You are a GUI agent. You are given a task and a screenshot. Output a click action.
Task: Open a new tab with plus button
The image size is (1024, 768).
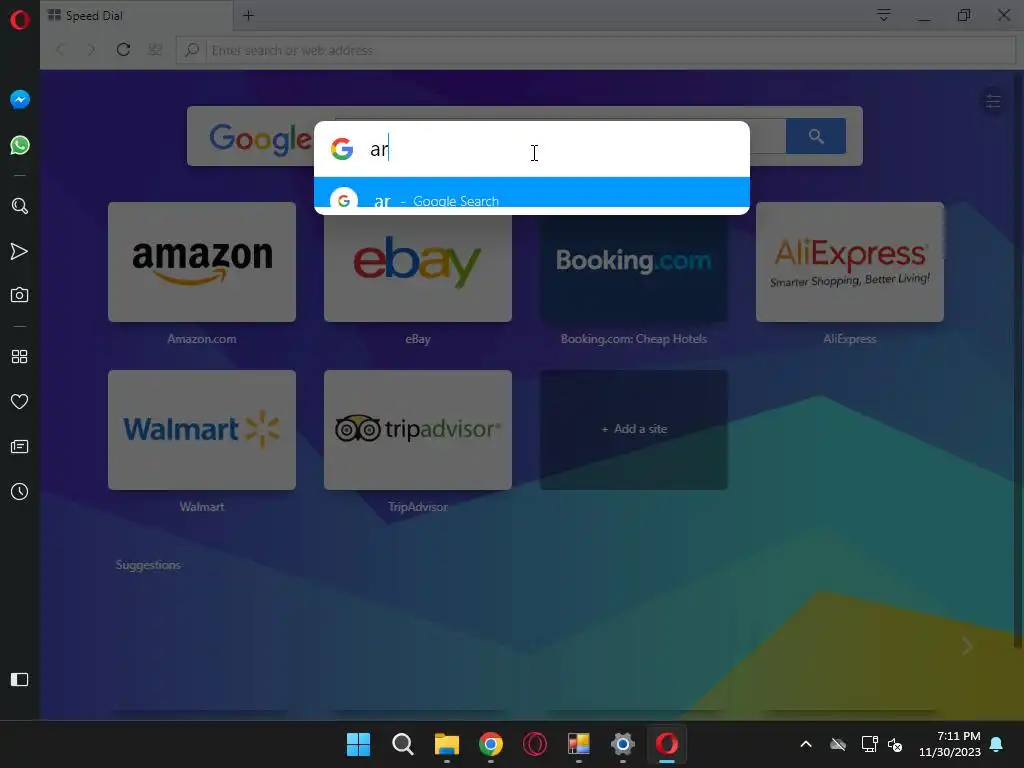pyautogui.click(x=249, y=16)
